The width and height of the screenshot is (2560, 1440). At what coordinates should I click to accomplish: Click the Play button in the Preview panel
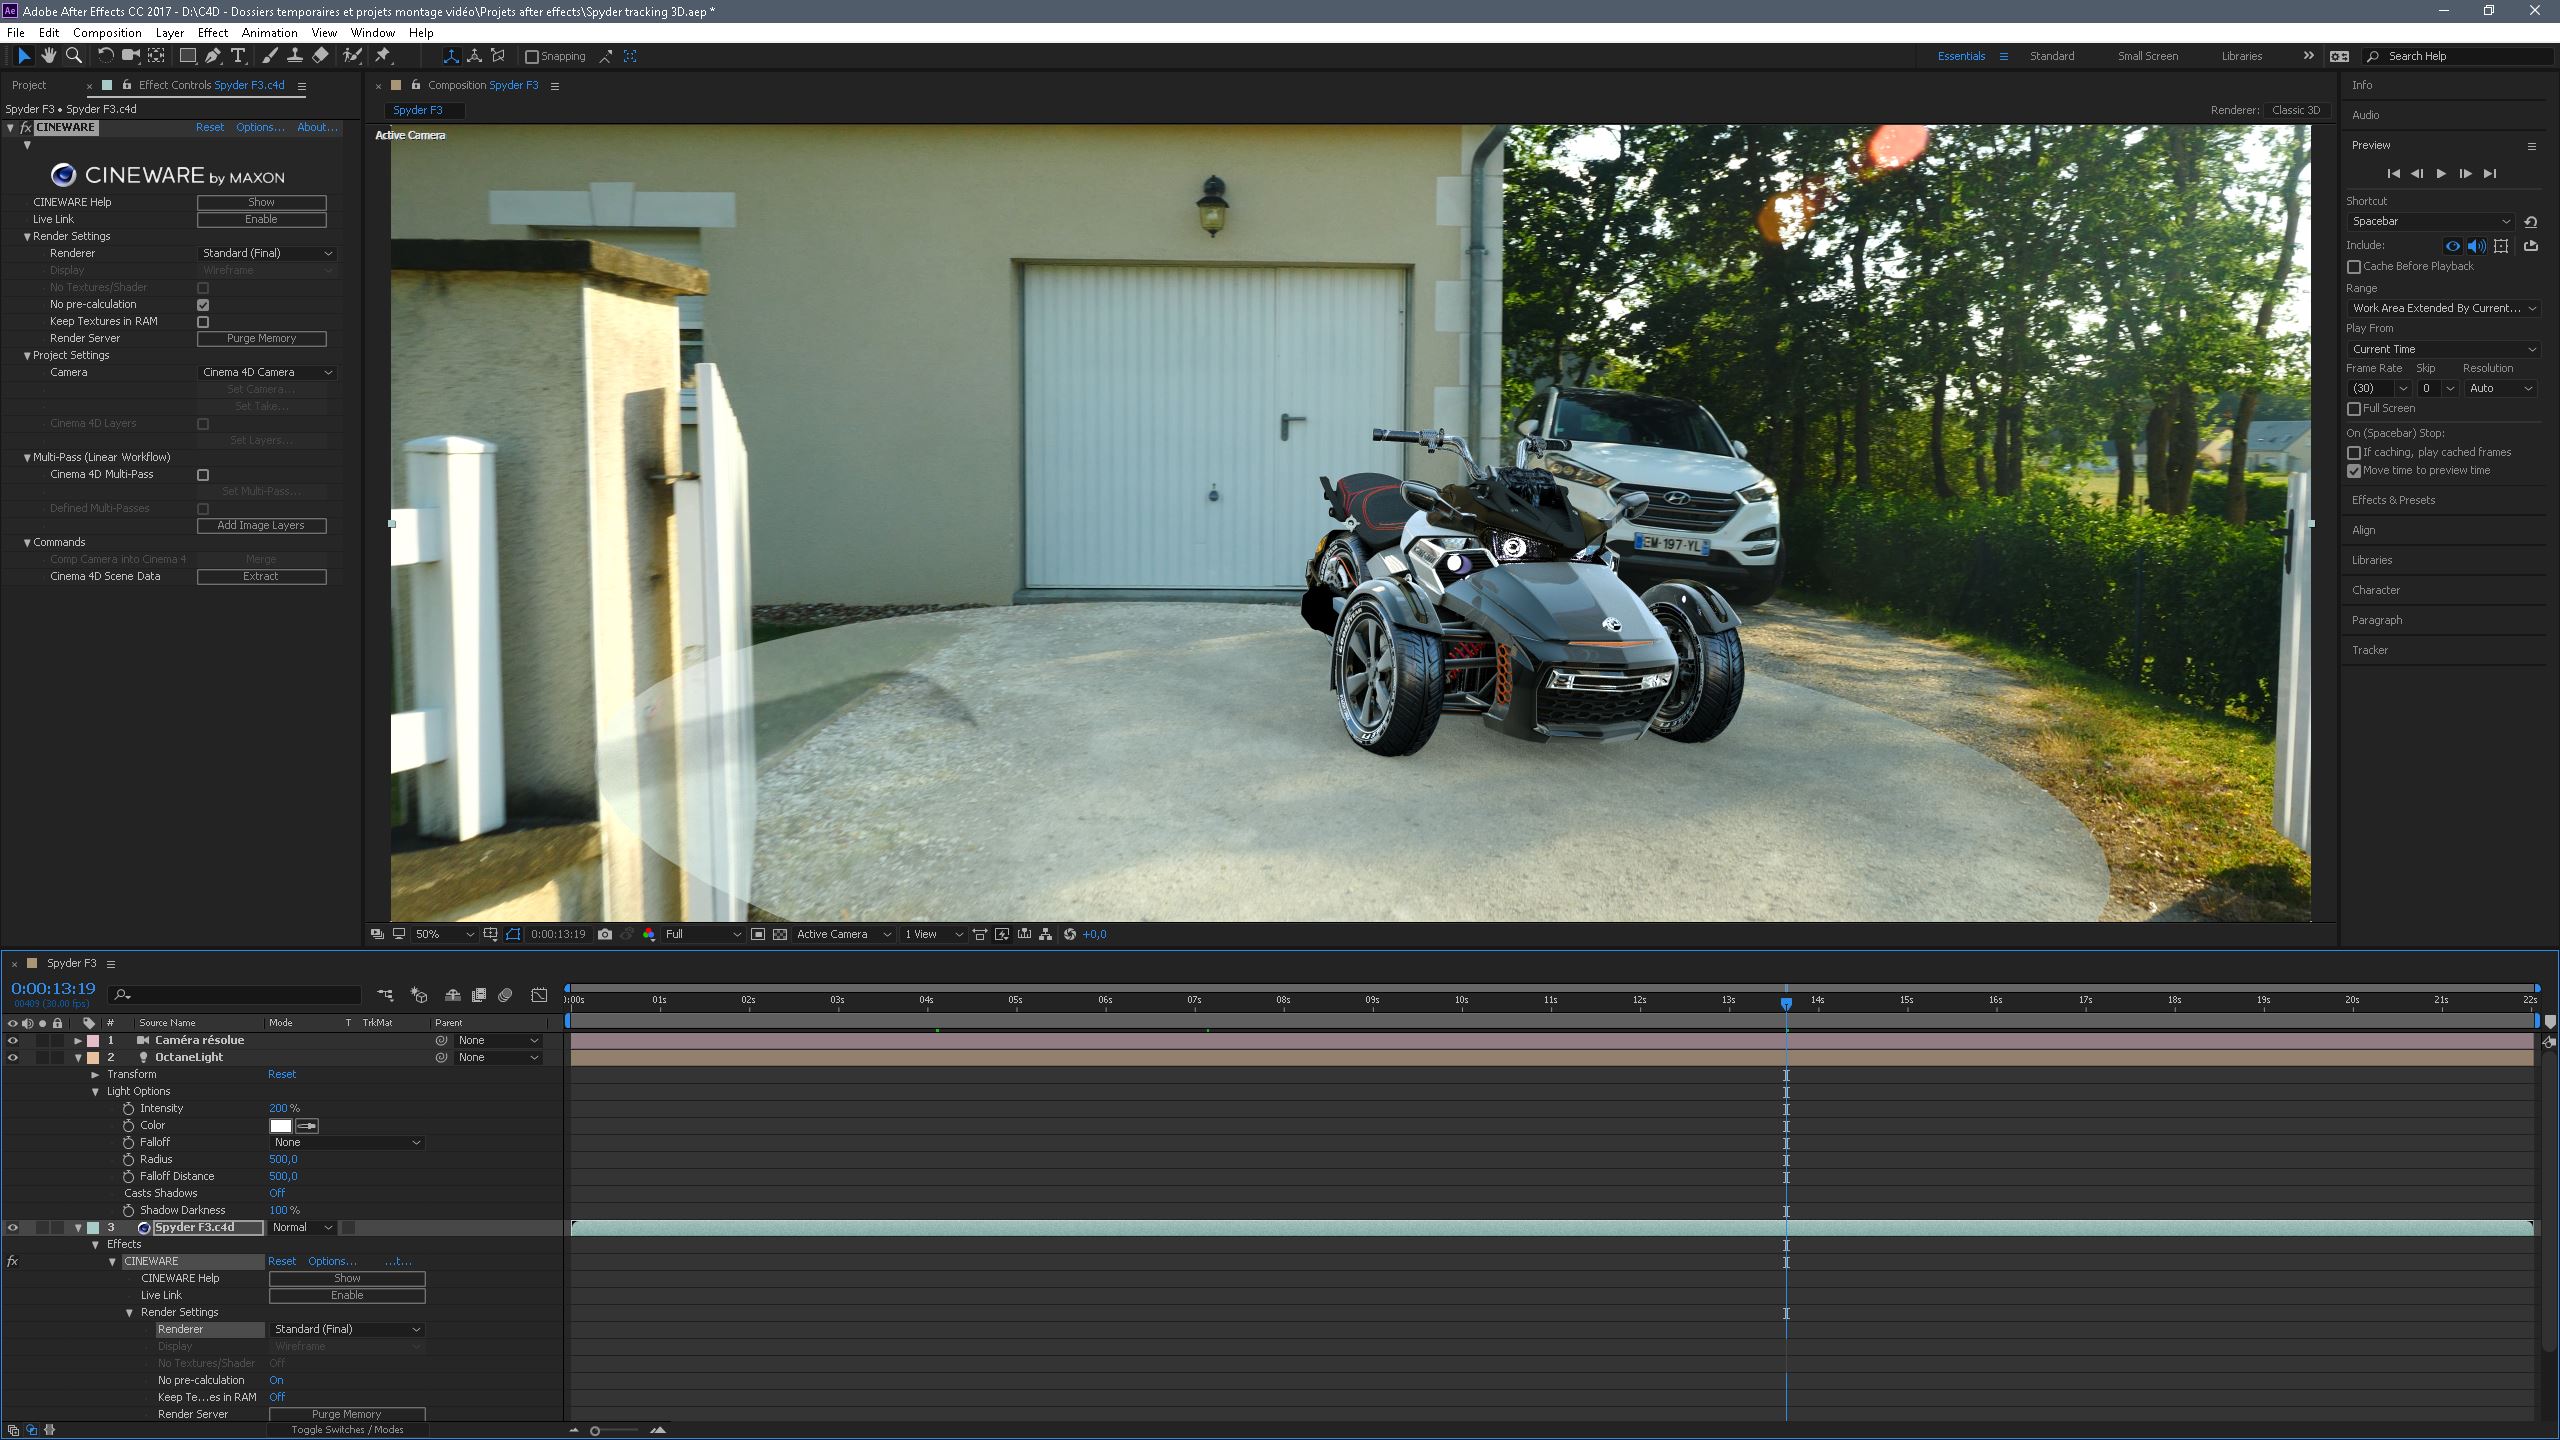pos(2441,173)
